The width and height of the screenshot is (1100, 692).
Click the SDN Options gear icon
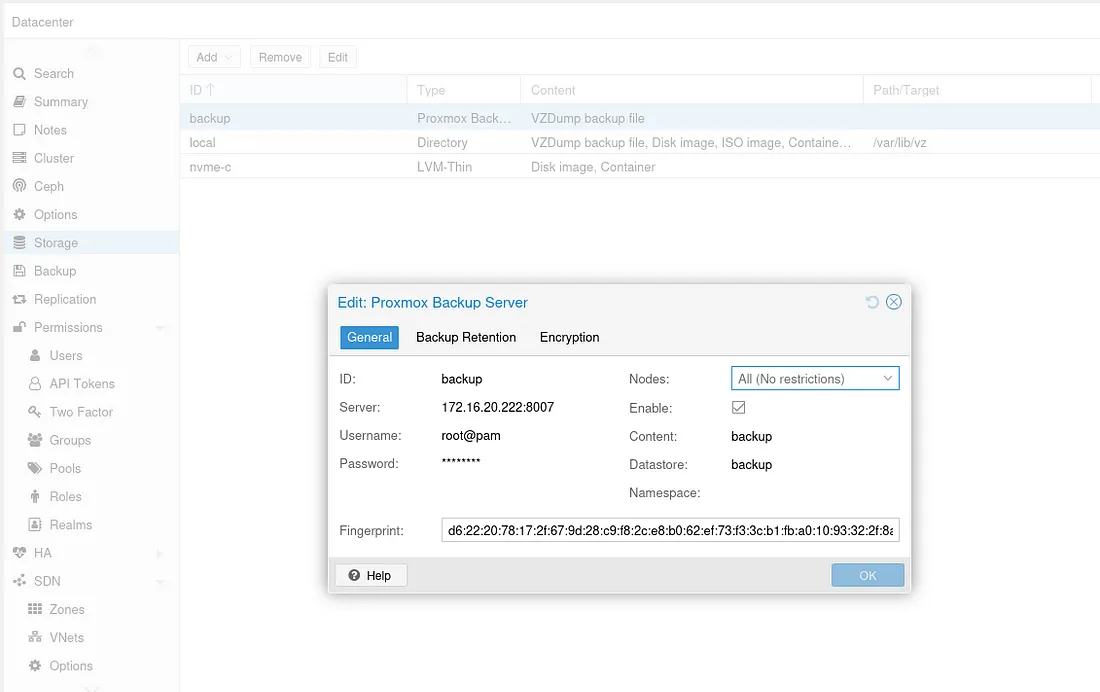point(34,665)
